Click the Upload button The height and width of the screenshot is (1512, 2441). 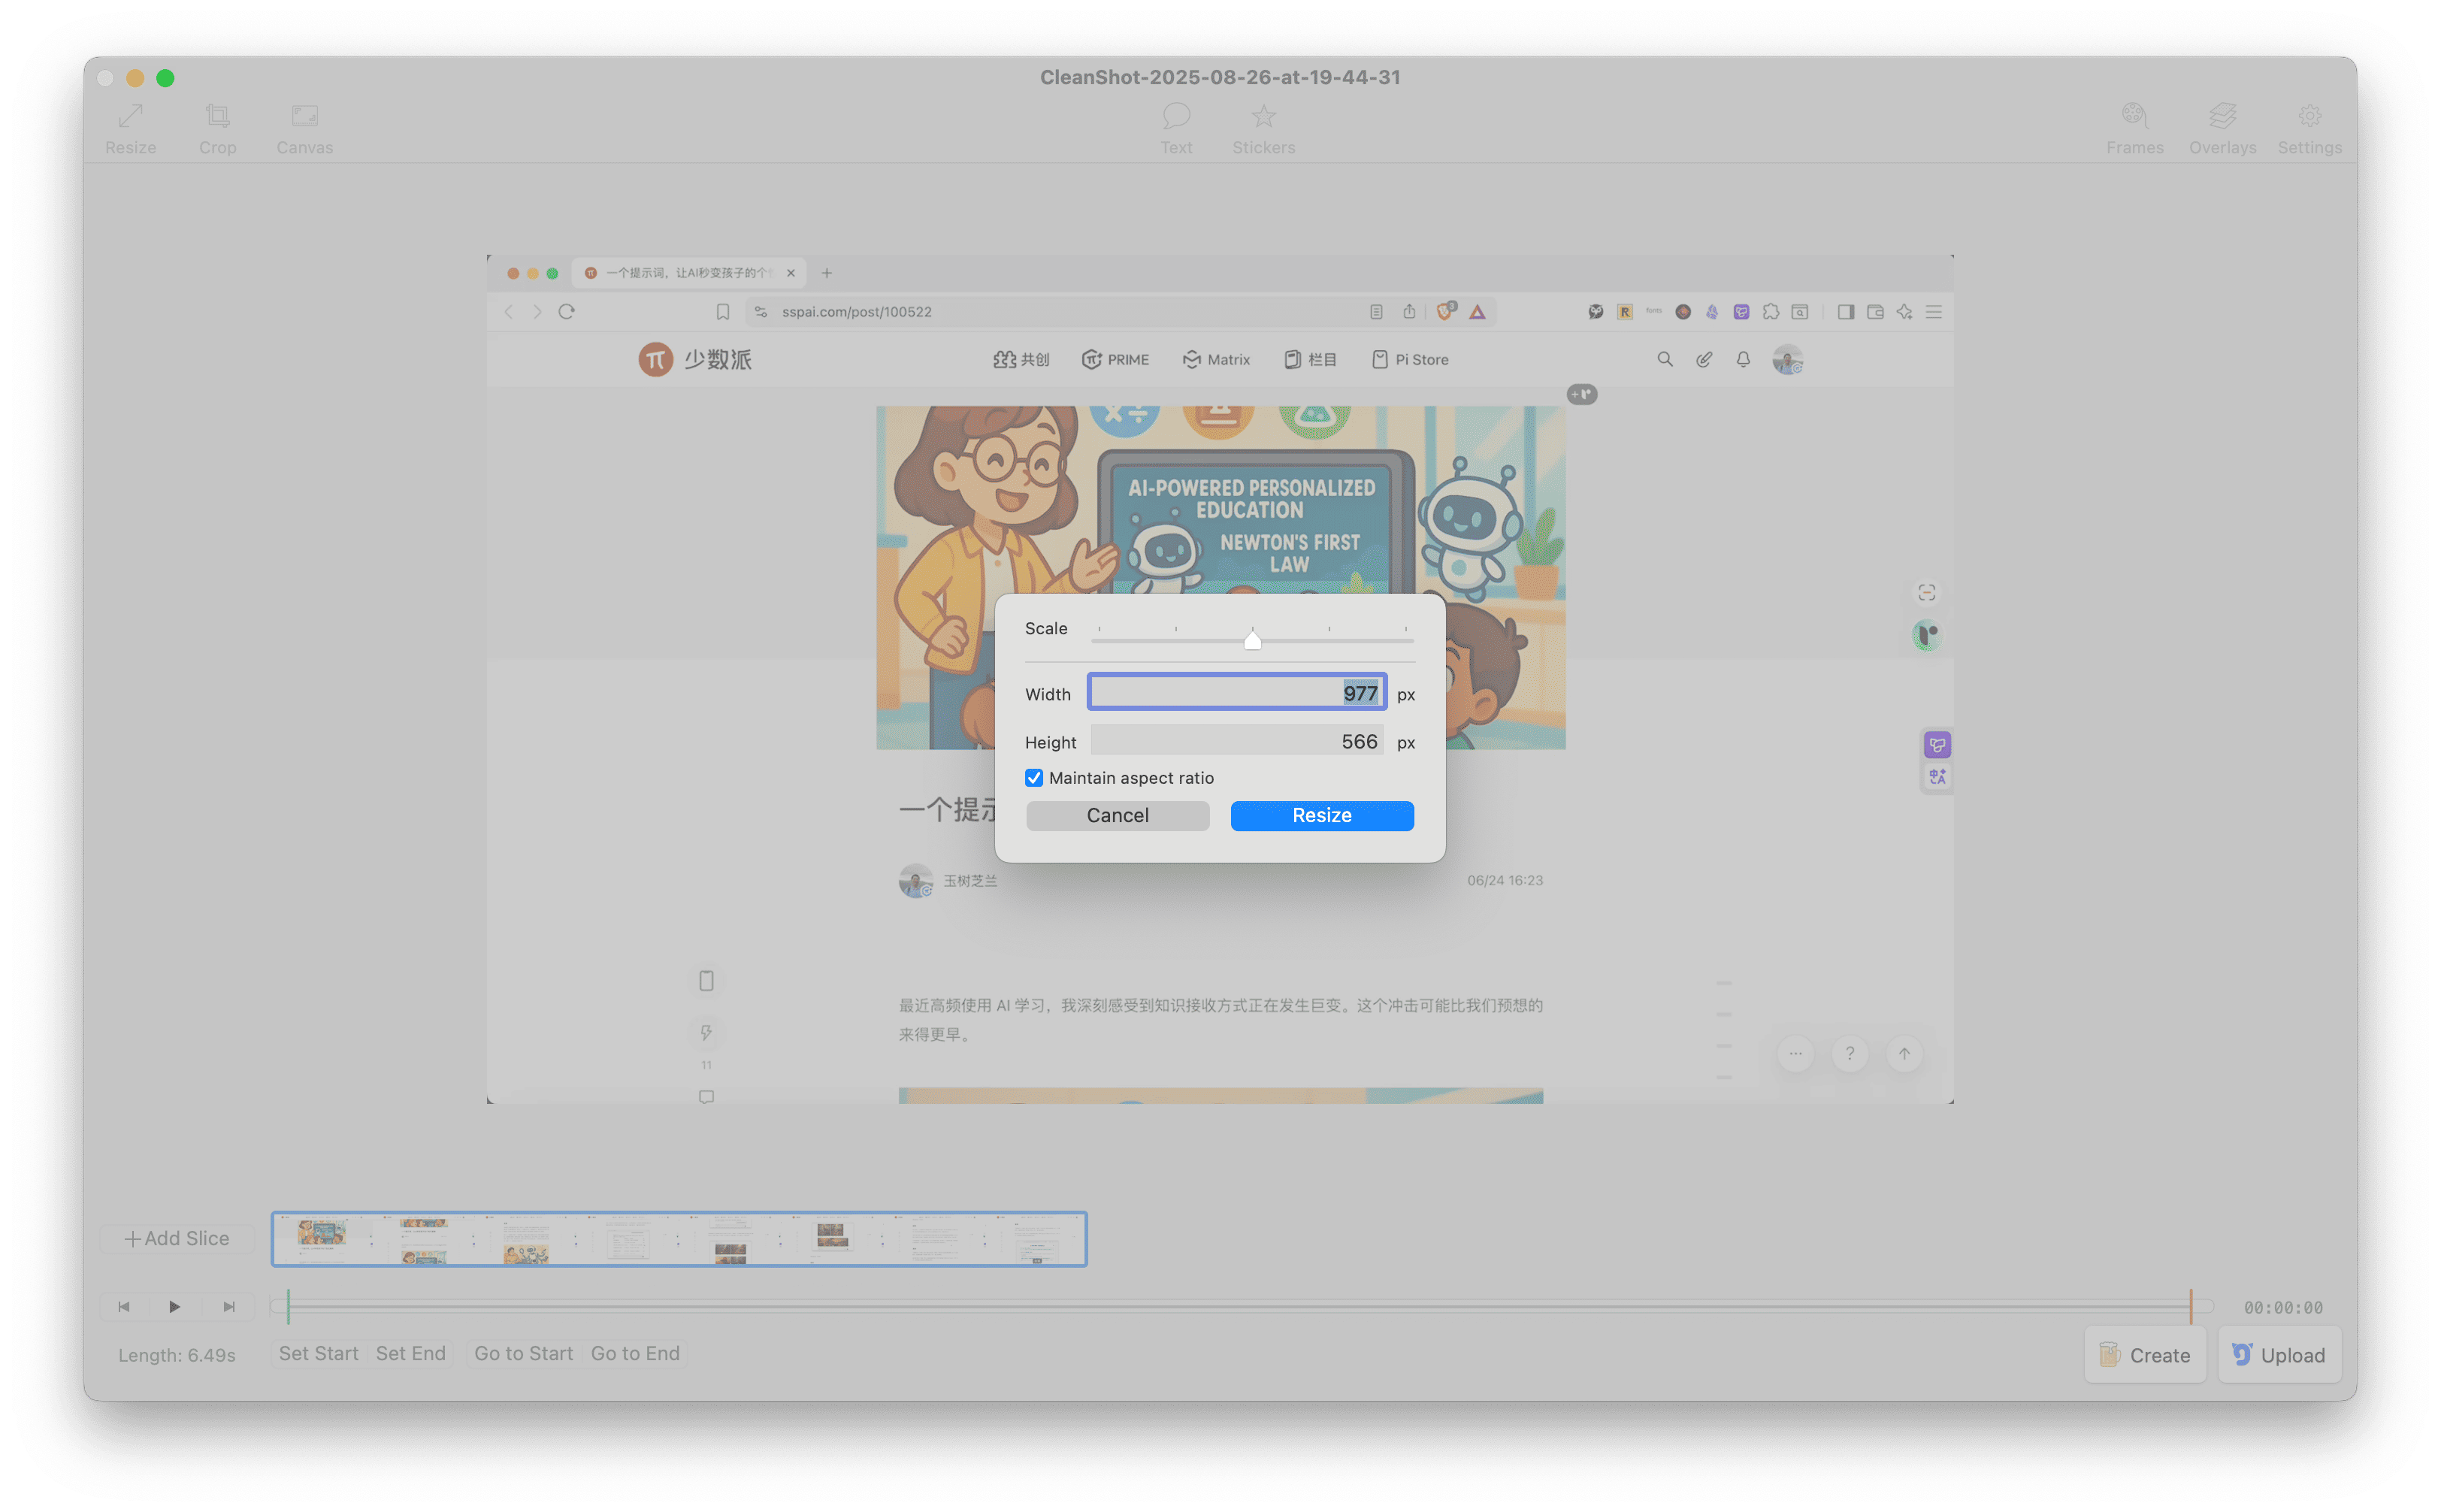click(x=2279, y=1355)
